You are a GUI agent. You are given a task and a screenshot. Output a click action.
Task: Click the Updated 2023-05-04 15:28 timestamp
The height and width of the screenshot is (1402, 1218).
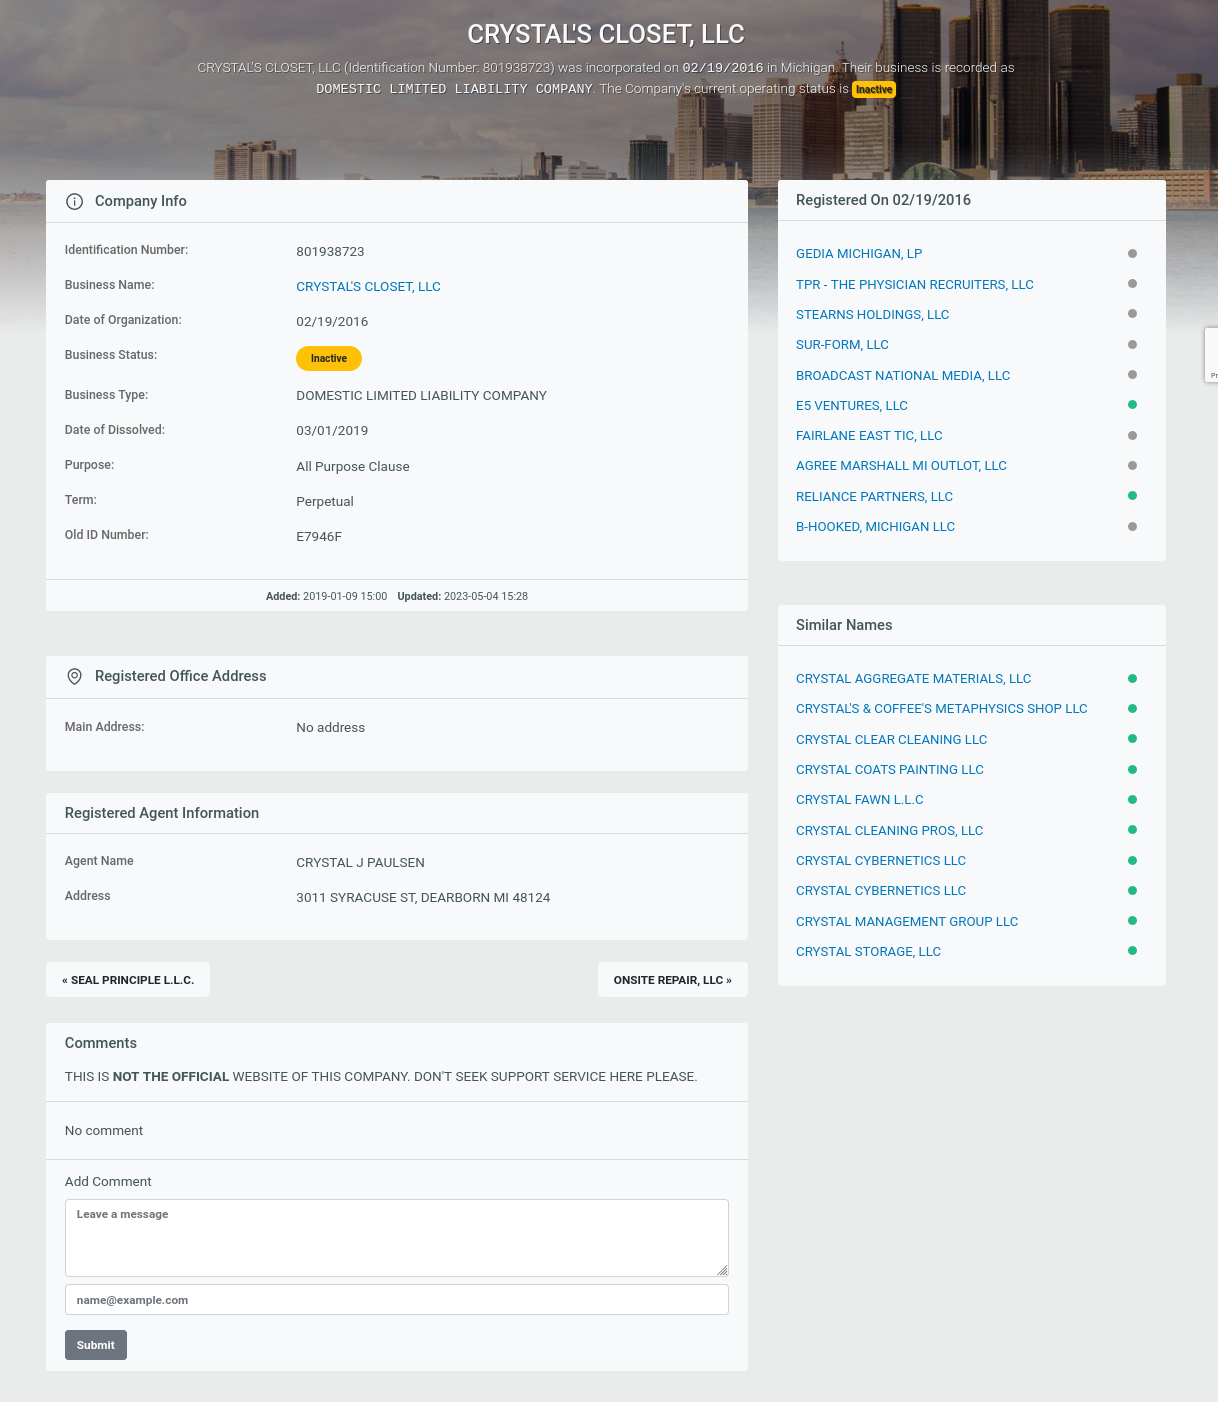pyautogui.click(x=462, y=596)
